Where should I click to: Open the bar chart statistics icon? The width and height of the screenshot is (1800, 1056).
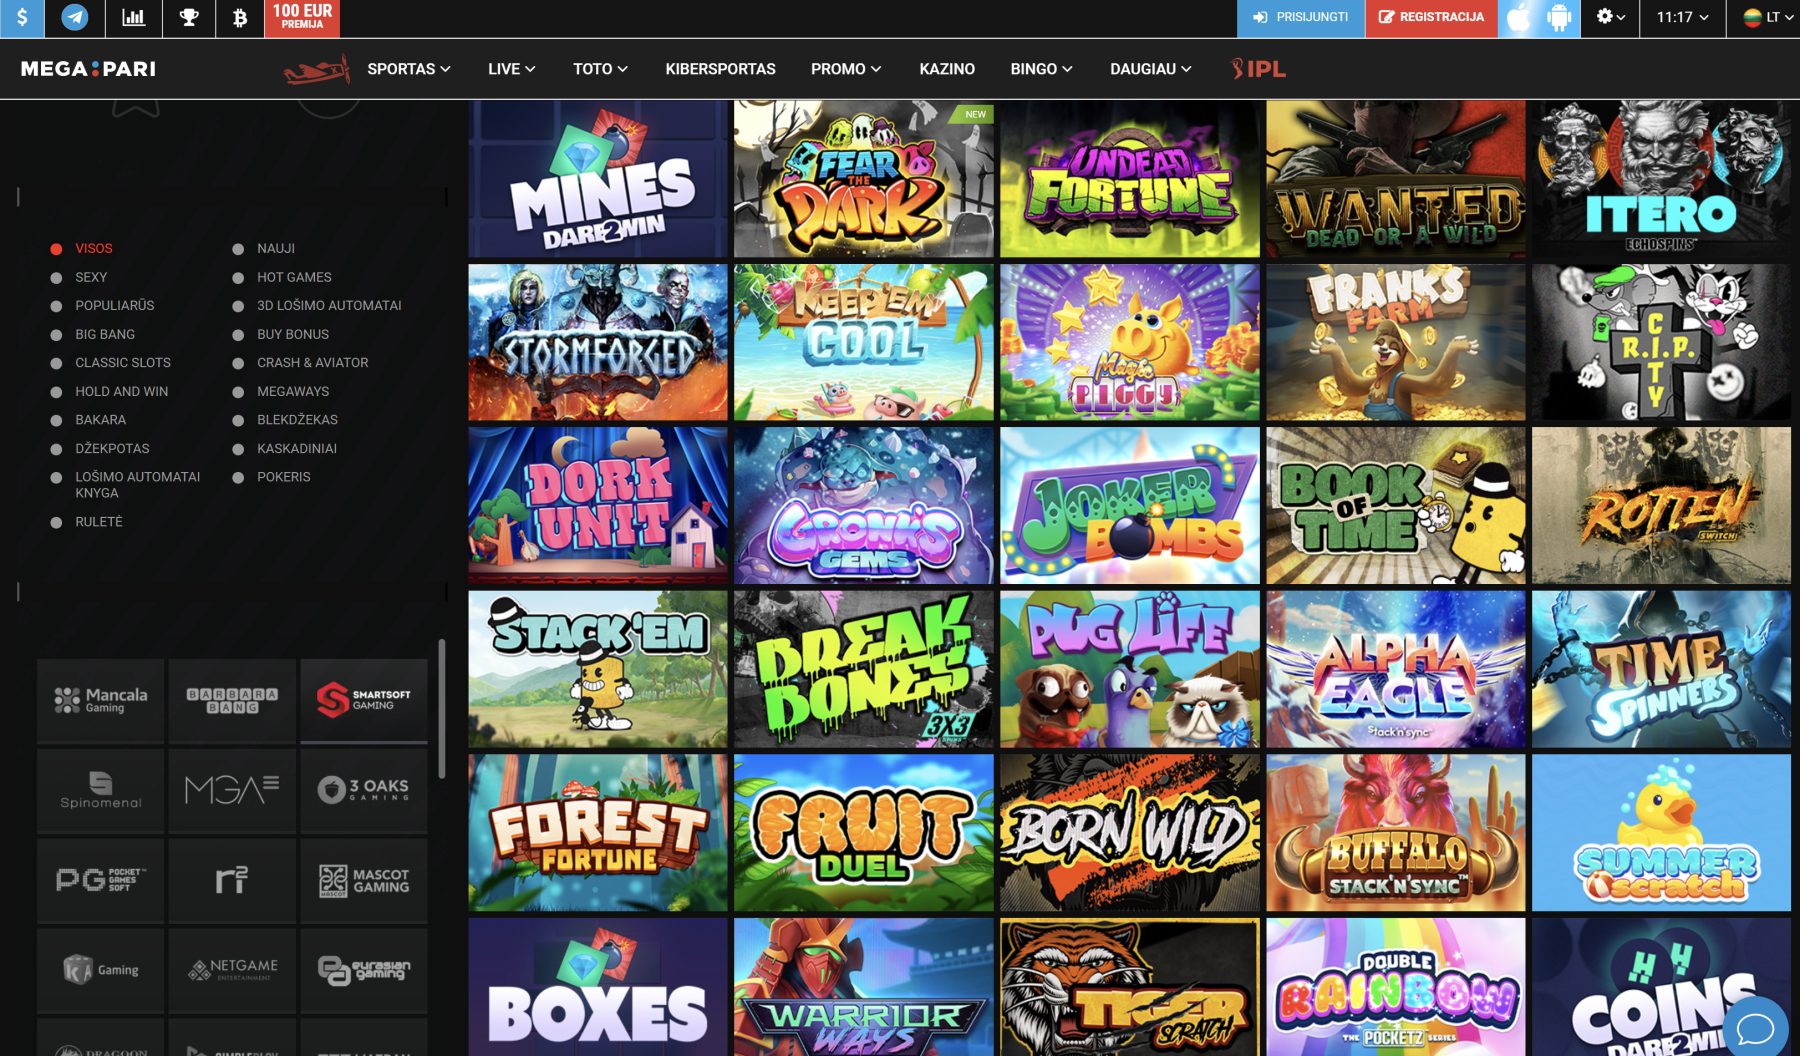133,18
